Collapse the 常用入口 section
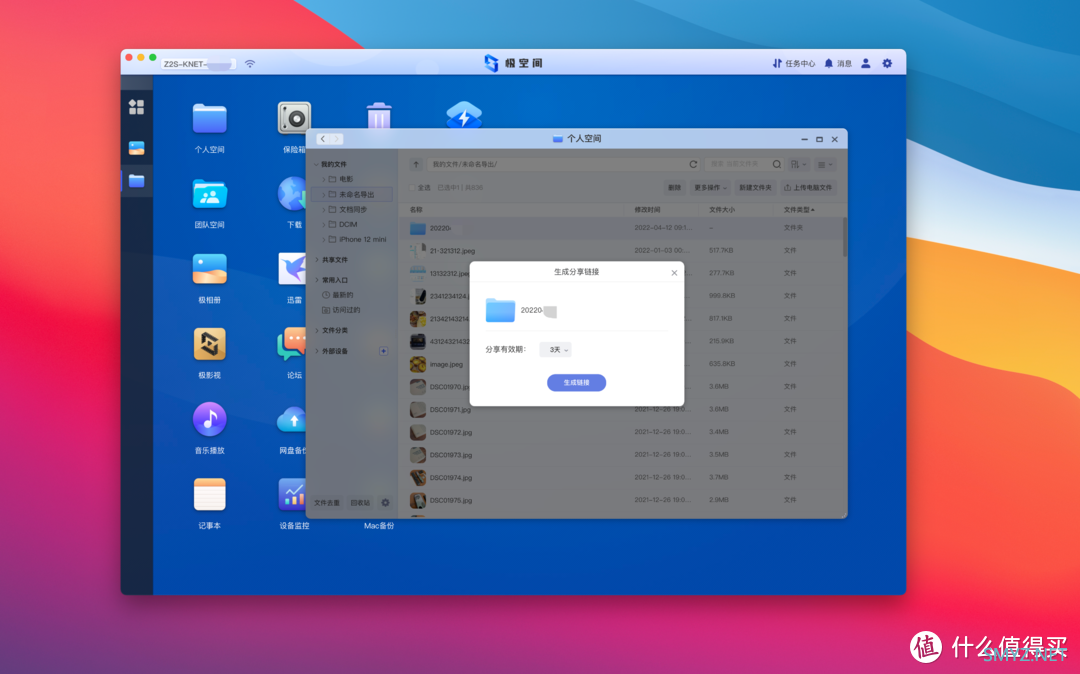This screenshot has height=674, width=1080. (x=317, y=280)
